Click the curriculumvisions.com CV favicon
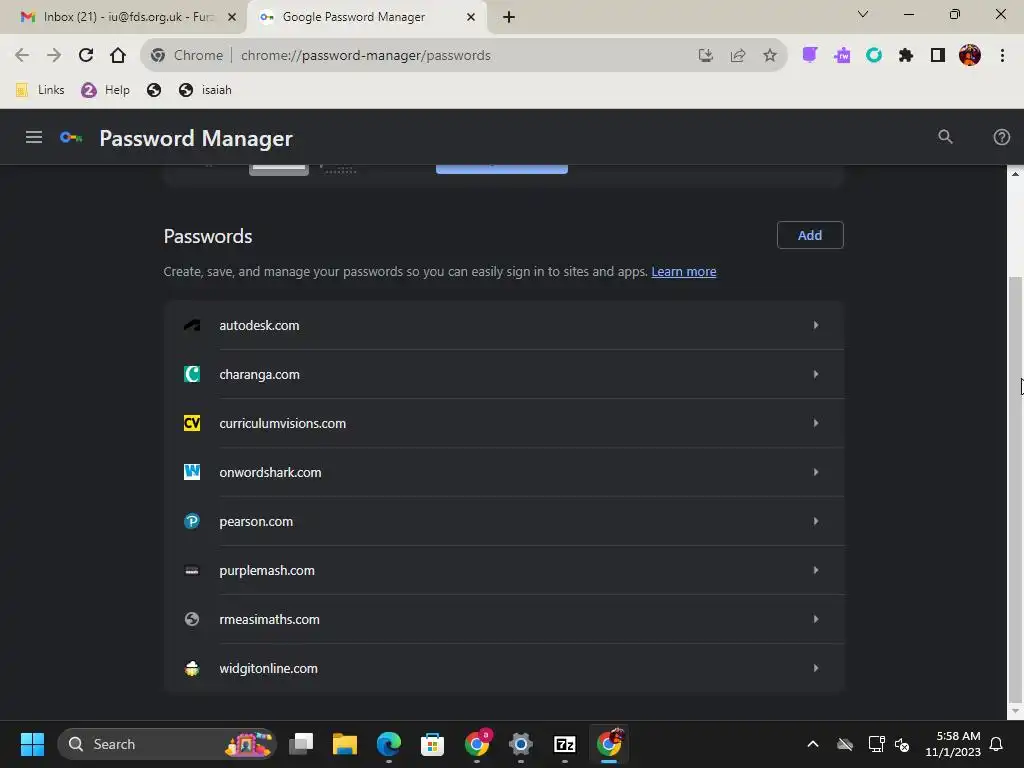 click(192, 423)
